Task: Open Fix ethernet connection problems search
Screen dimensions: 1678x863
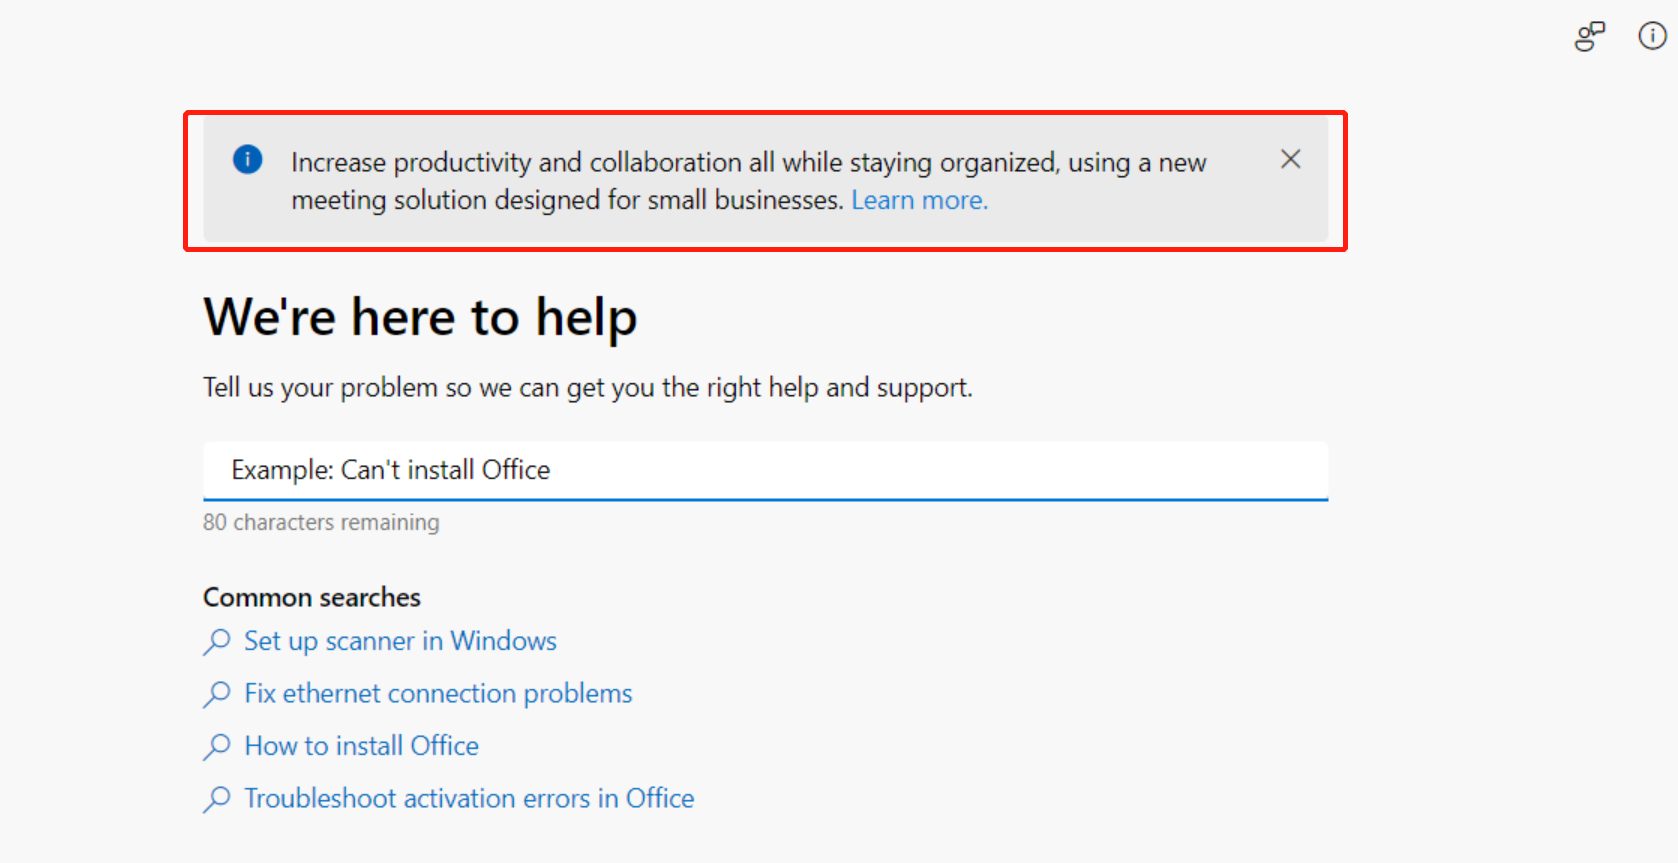Action: [438, 694]
